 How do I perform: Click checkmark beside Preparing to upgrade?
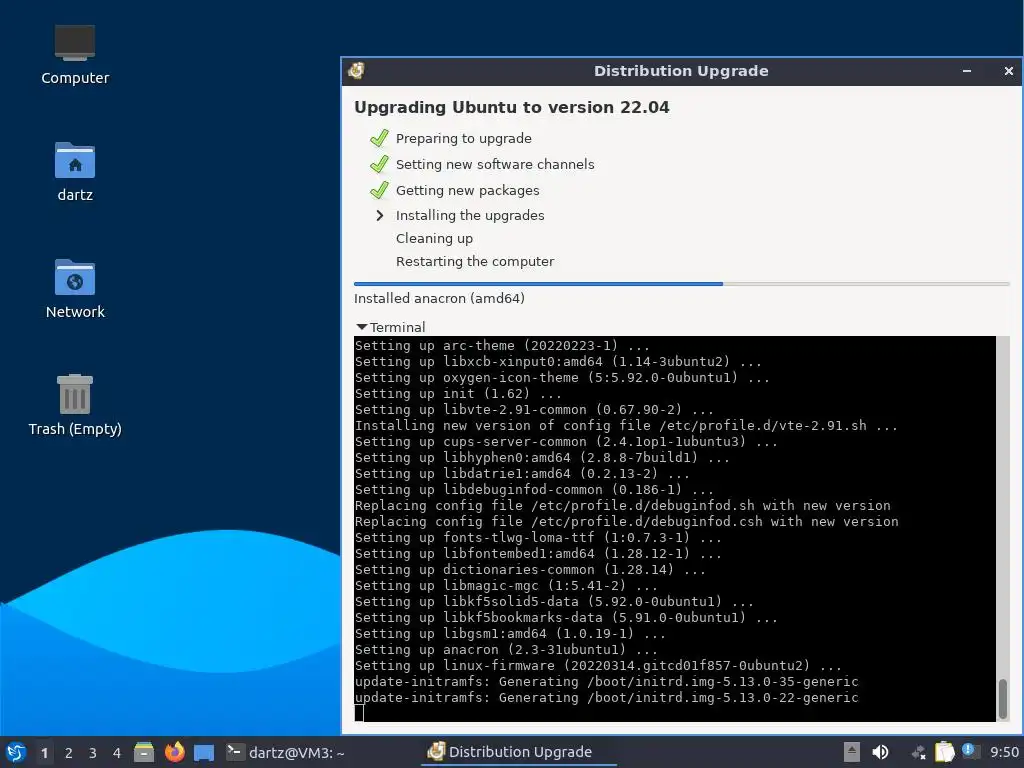(x=379, y=138)
